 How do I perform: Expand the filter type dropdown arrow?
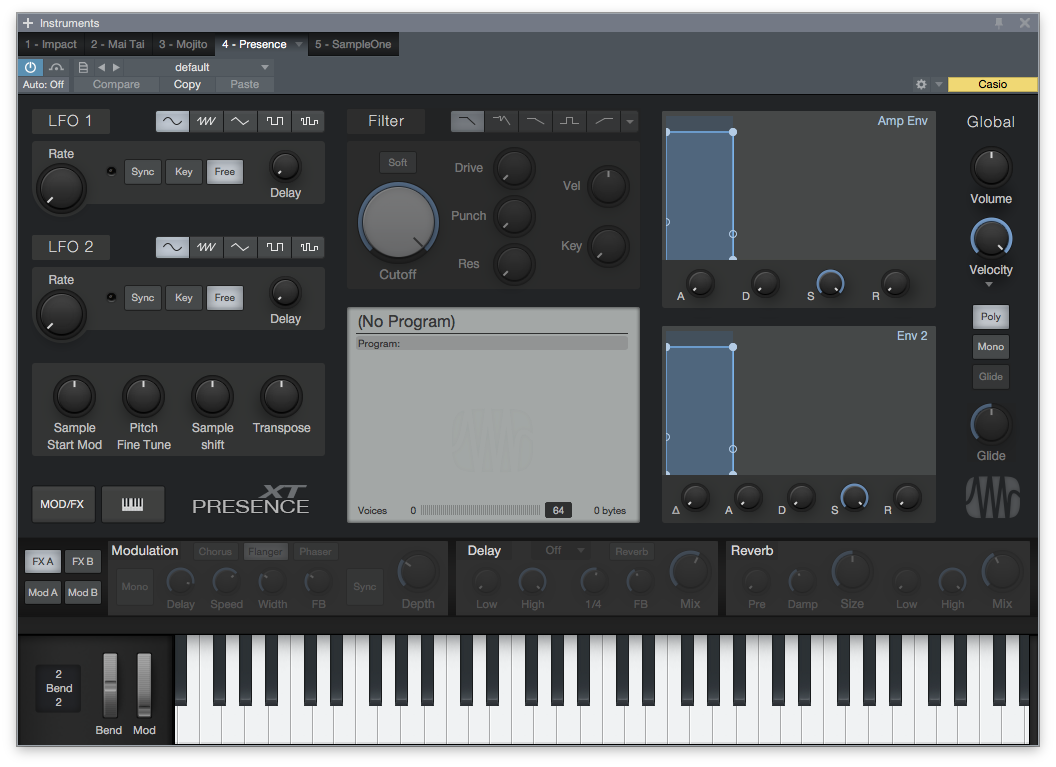[x=629, y=122]
